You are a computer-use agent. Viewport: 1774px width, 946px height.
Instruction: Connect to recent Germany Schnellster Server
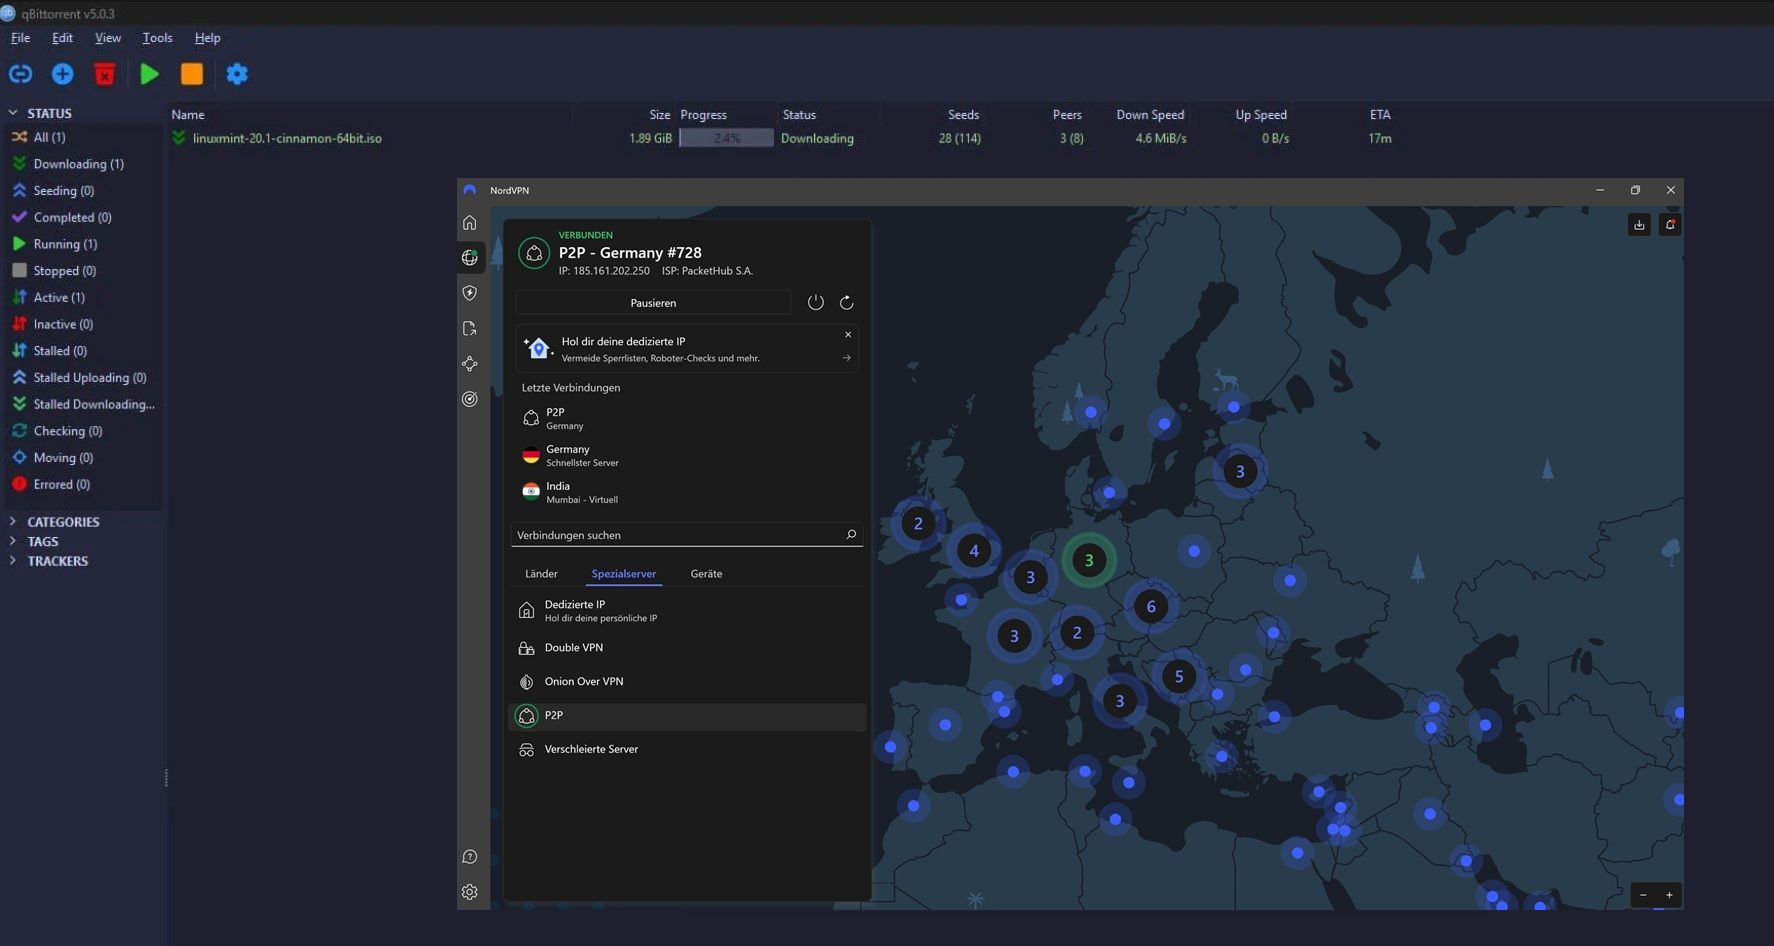(688, 455)
